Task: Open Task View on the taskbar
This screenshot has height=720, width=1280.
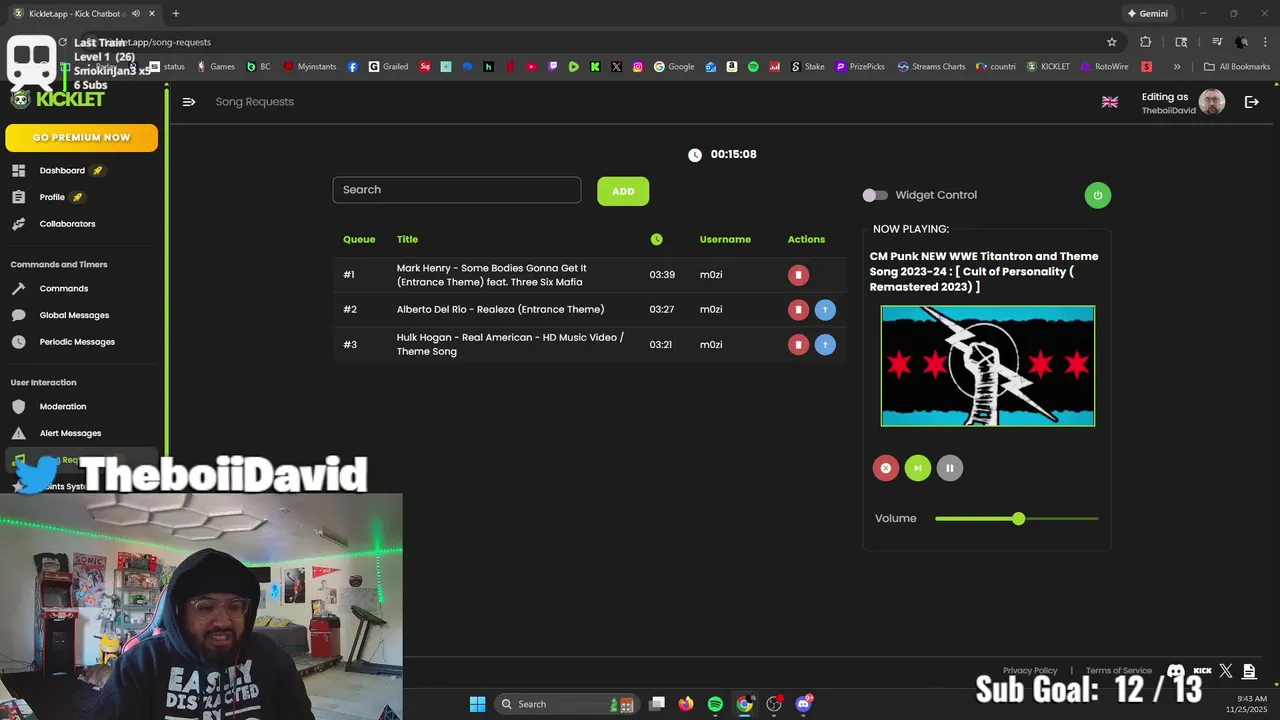Action: (657, 704)
